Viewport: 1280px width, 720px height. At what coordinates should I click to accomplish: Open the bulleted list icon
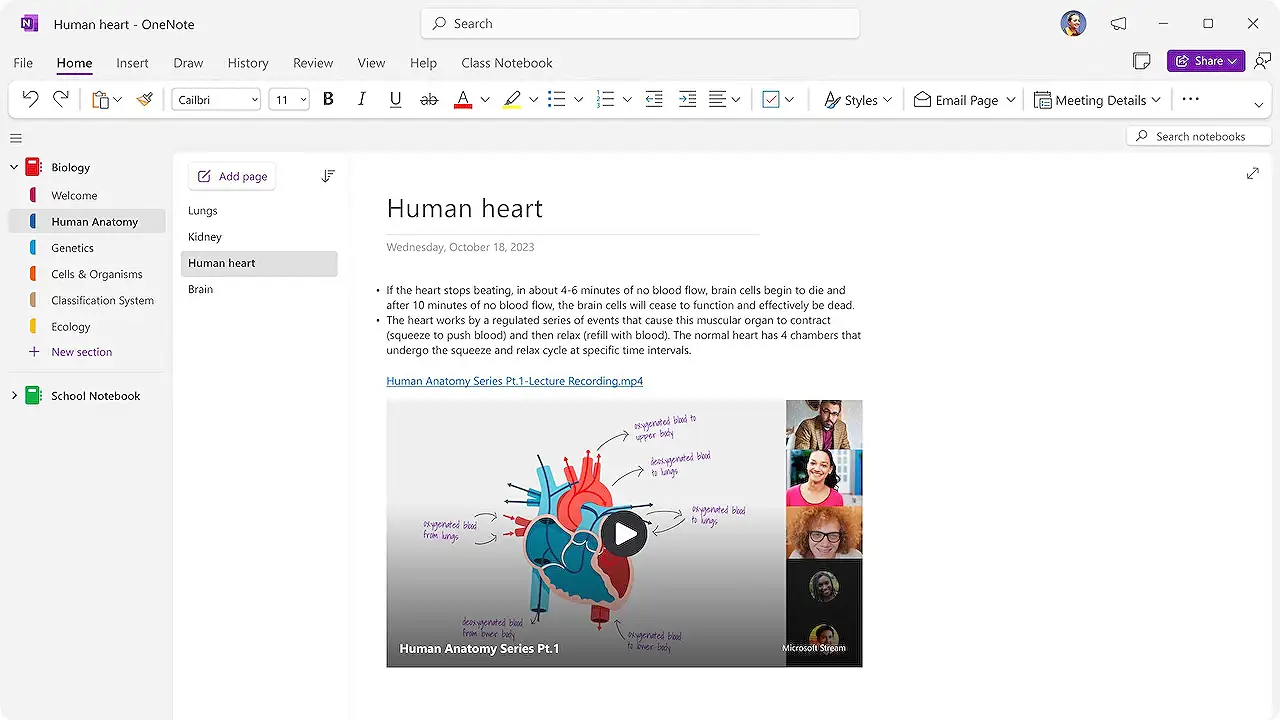[x=556, y=99]
